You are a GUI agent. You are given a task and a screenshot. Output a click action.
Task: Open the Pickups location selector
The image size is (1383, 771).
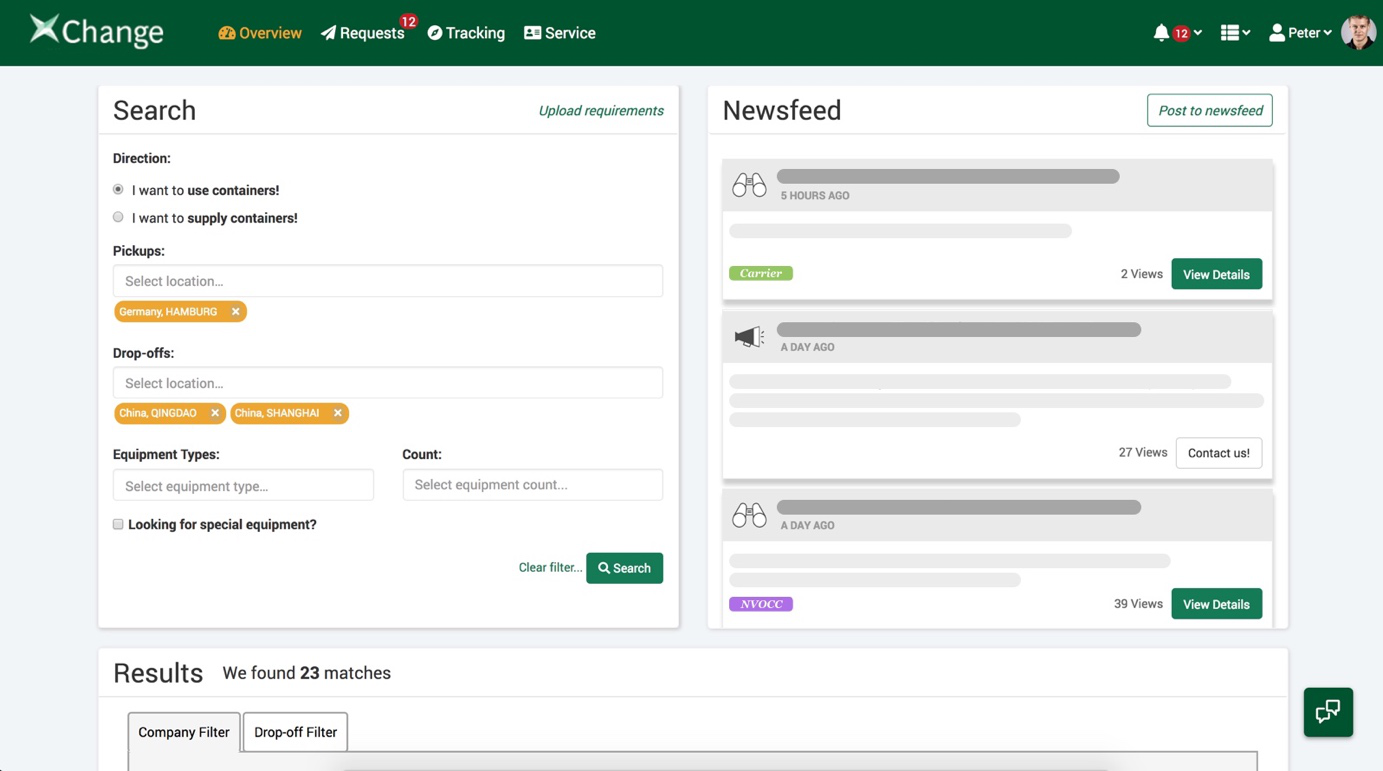click(x=388, y=281)
